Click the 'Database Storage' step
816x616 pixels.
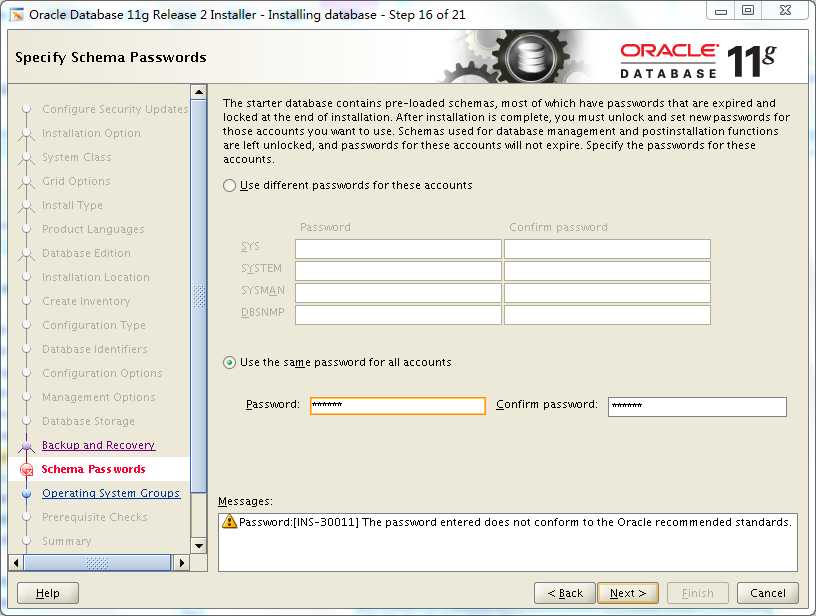click(88, 421)
